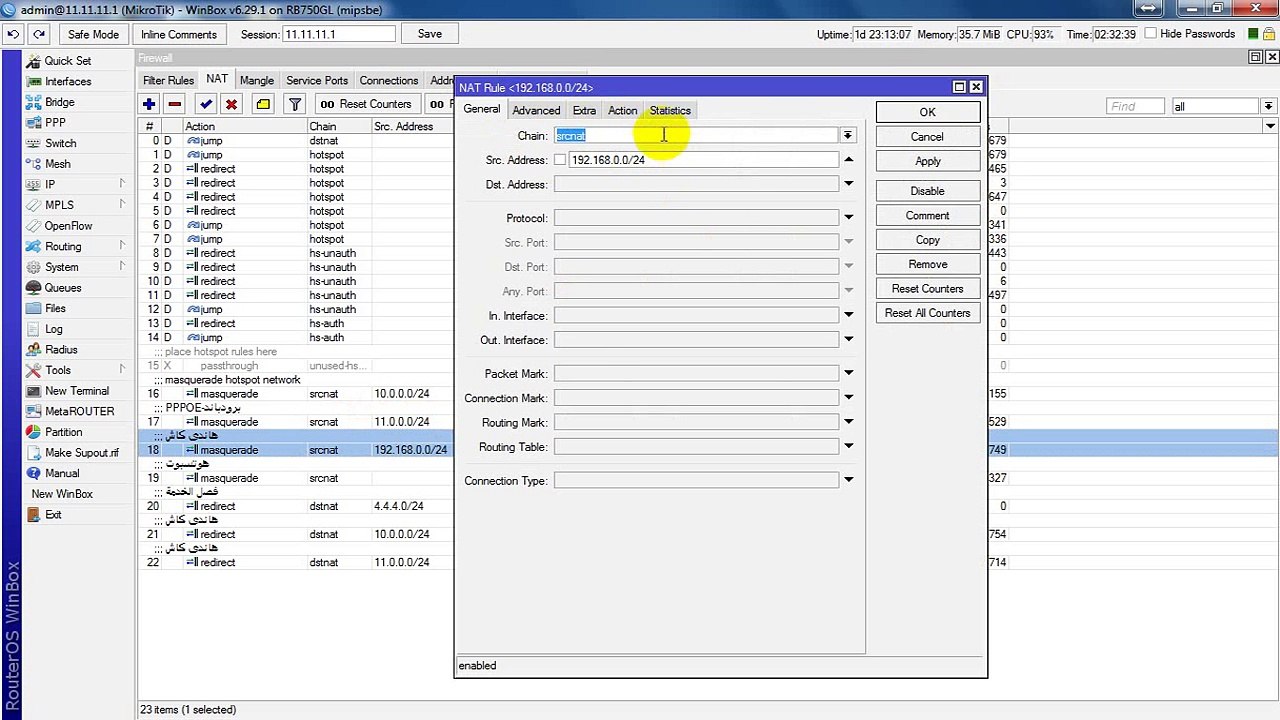Click the Session address field
Image resolution: width=1280 pixels, height=720 pixels.
click(339, 34)
